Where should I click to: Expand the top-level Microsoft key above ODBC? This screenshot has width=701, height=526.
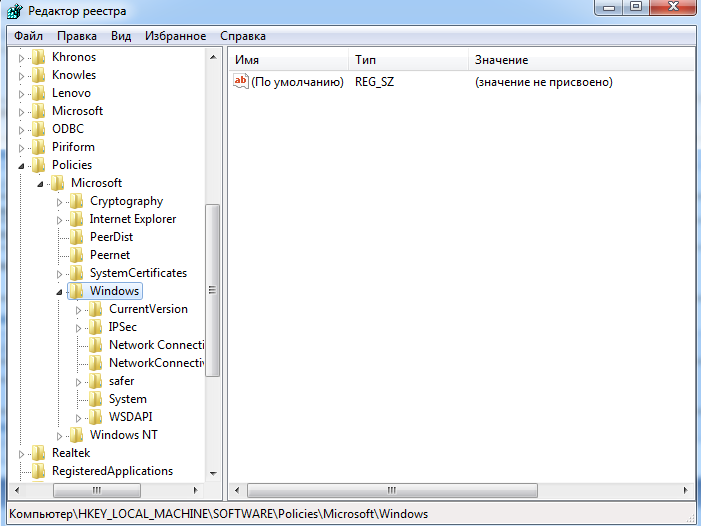tap(21, 112)
